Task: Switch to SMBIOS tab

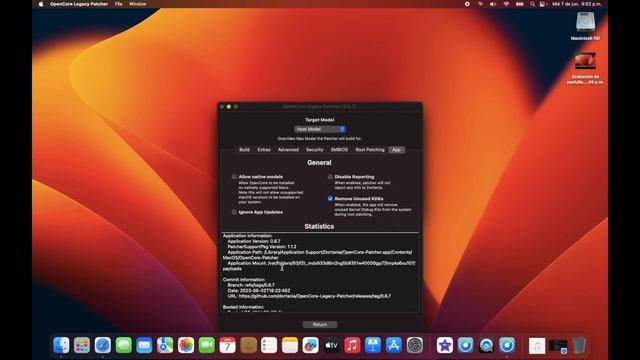Action: [339, 150]
